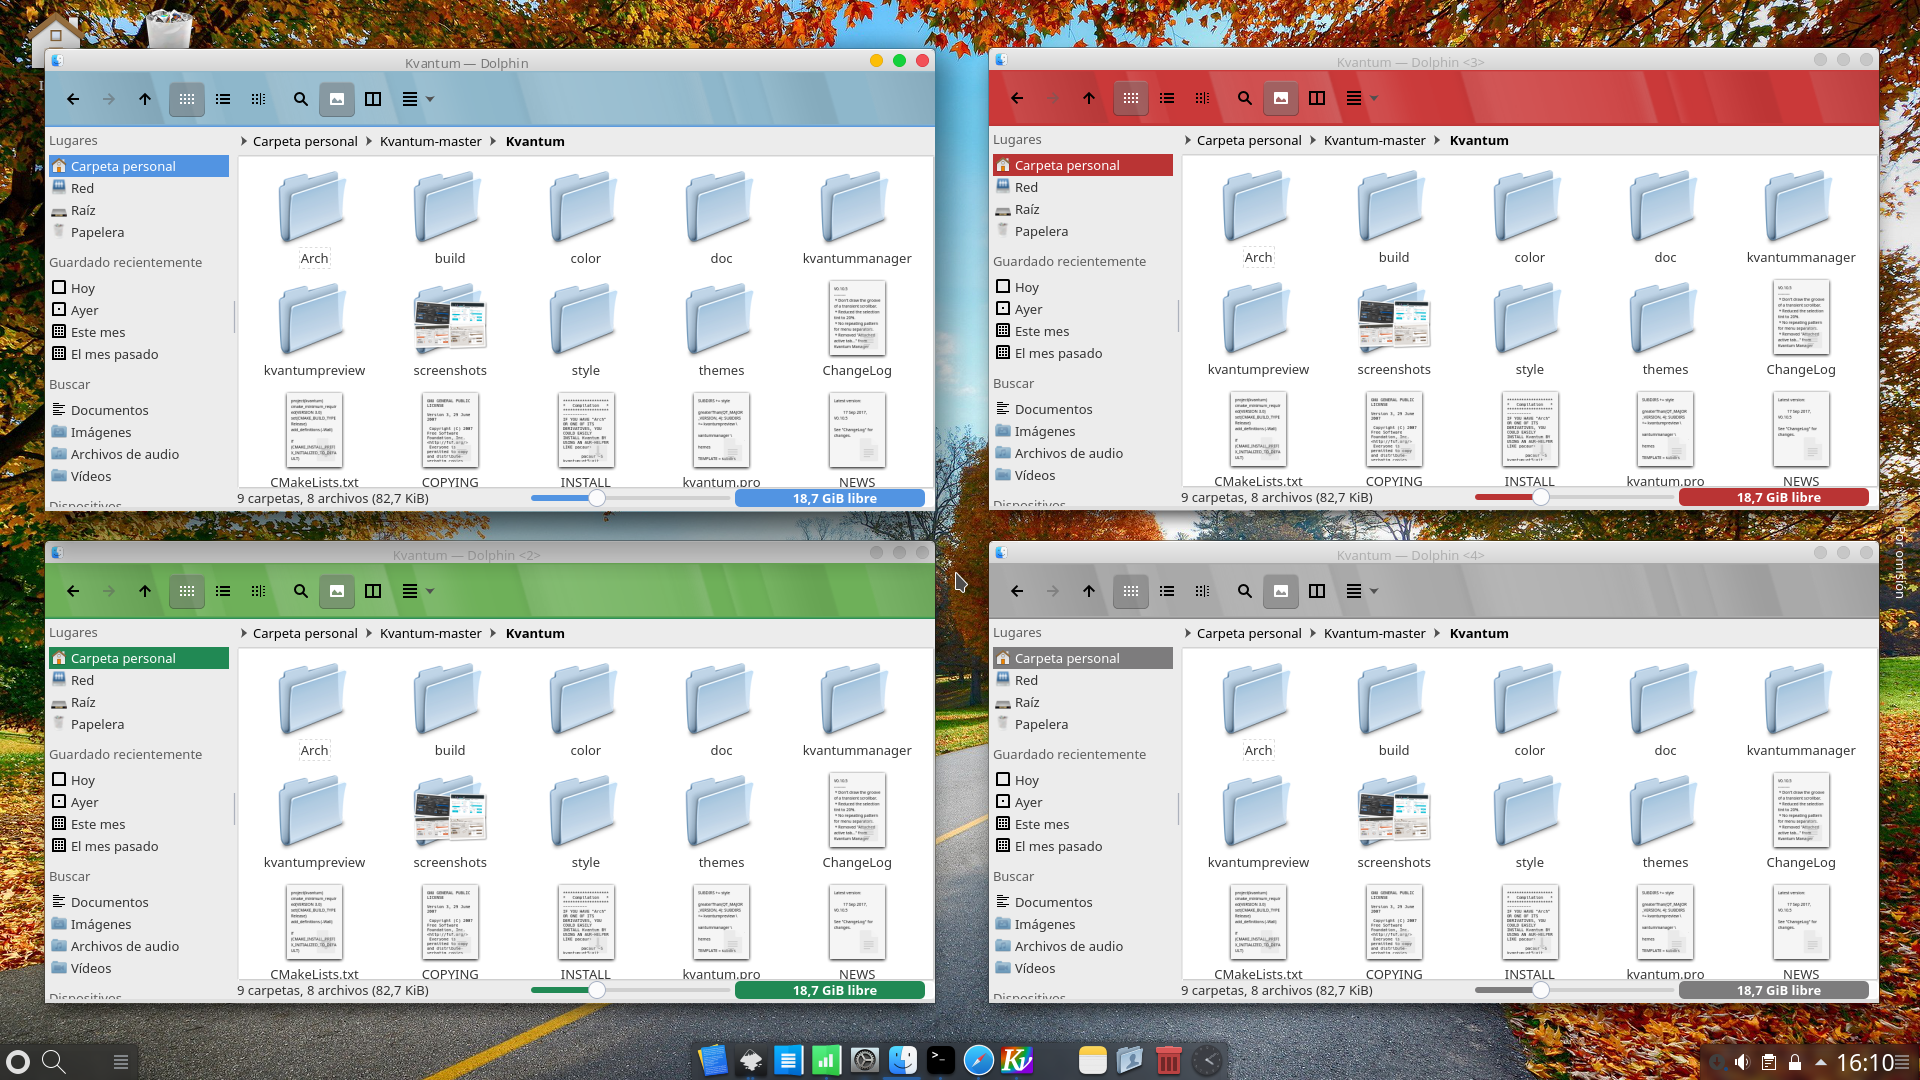Screen dimensions: 1920x1080
Task: Select Hoy in green Dolphin <2> sidebar
Action: pos(139,780)
